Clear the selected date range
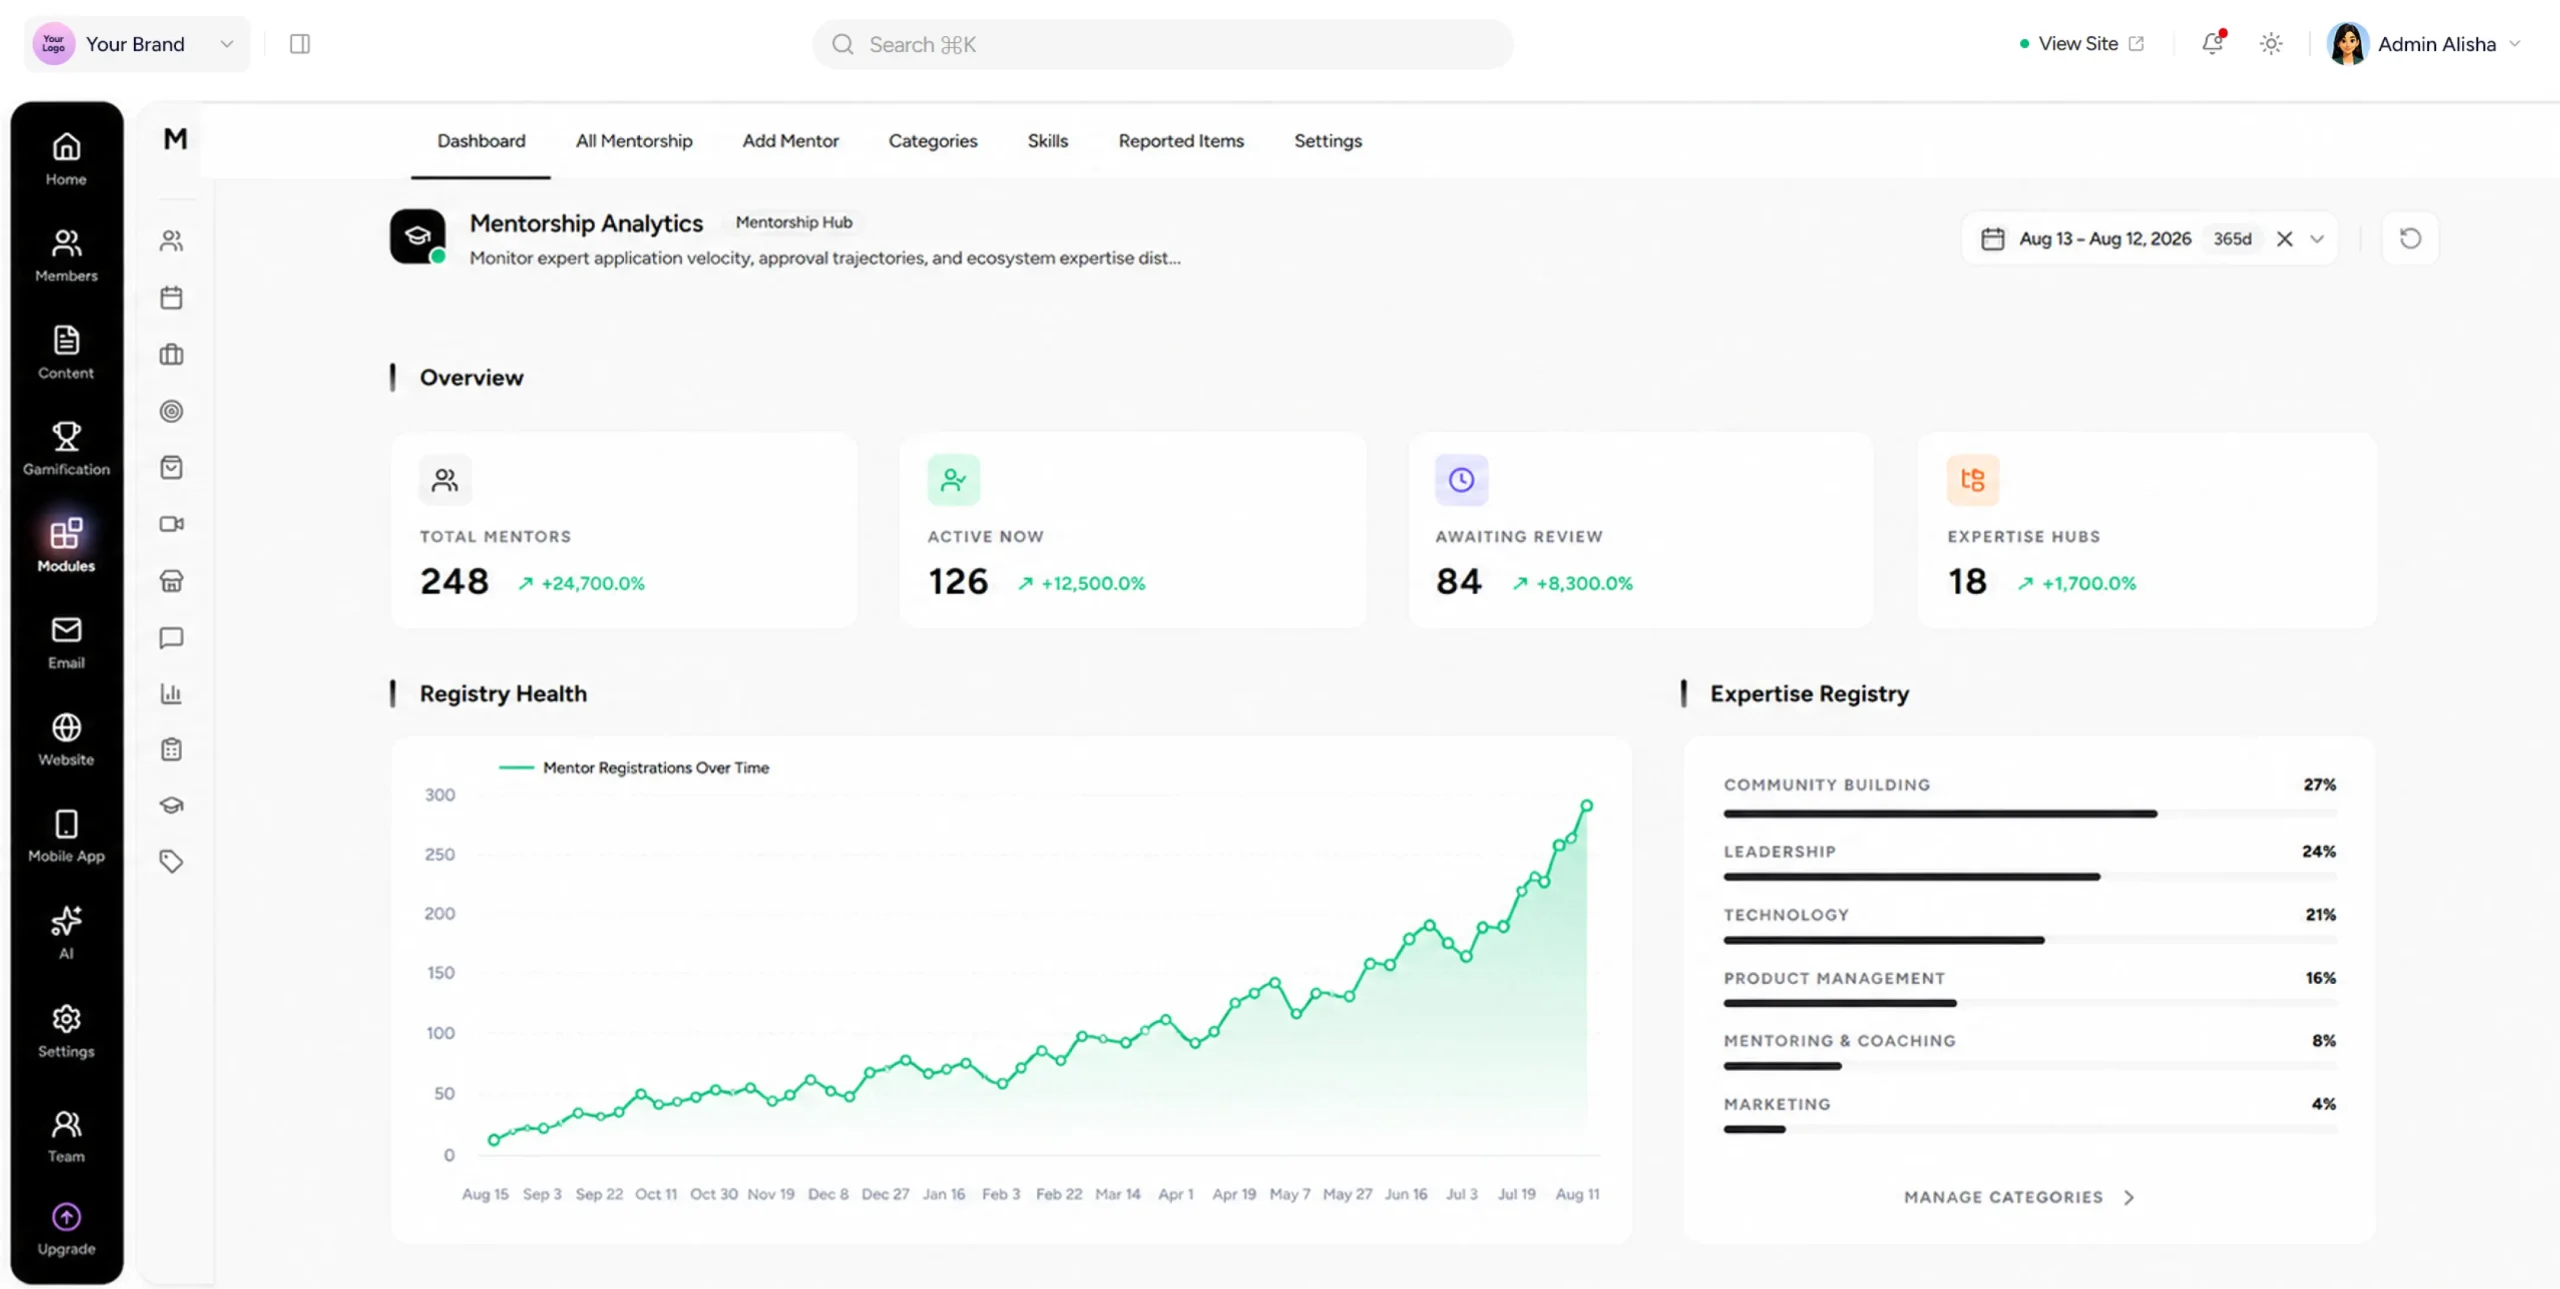The image size is (2560, 1289). (2284, 239)
